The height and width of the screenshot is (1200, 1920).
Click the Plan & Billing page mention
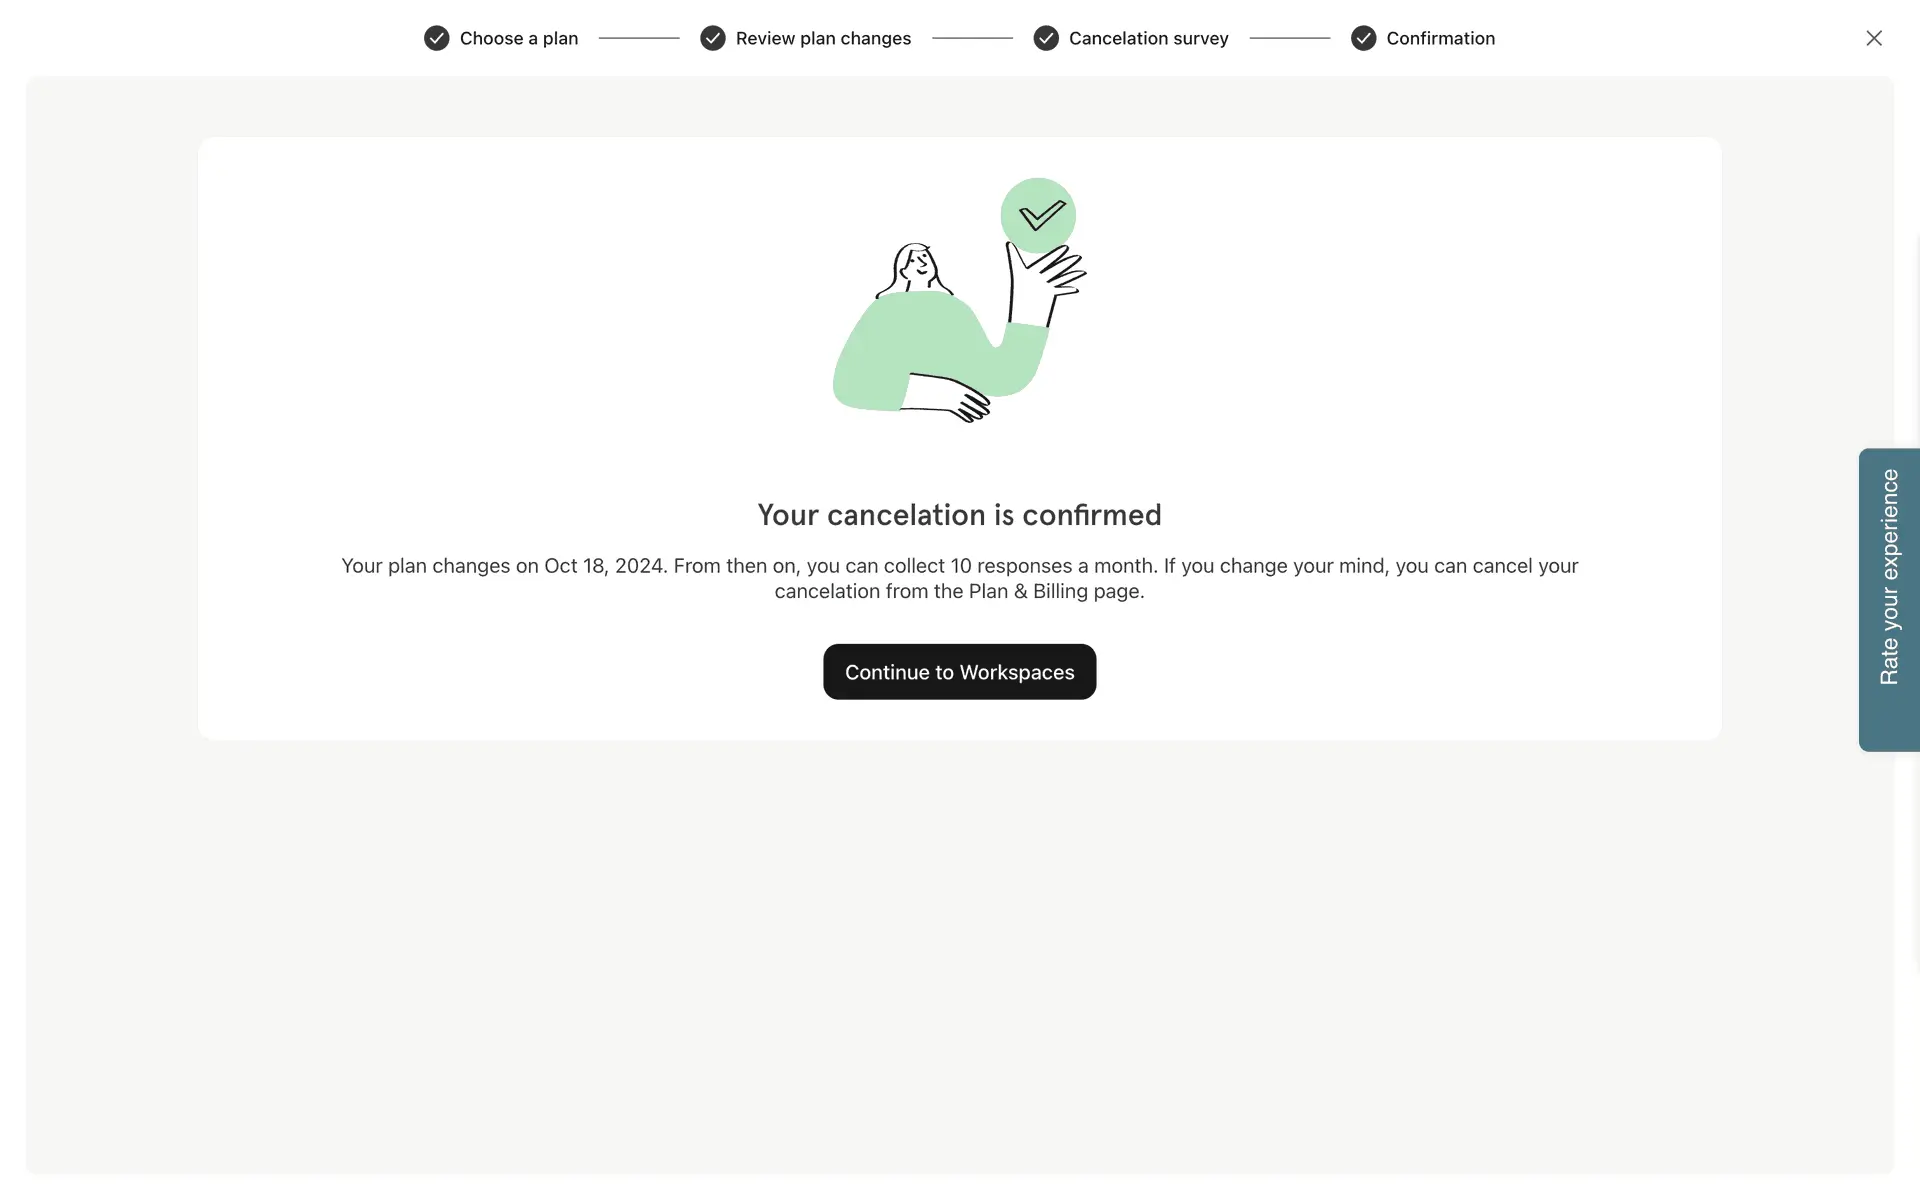[1055, 591]
